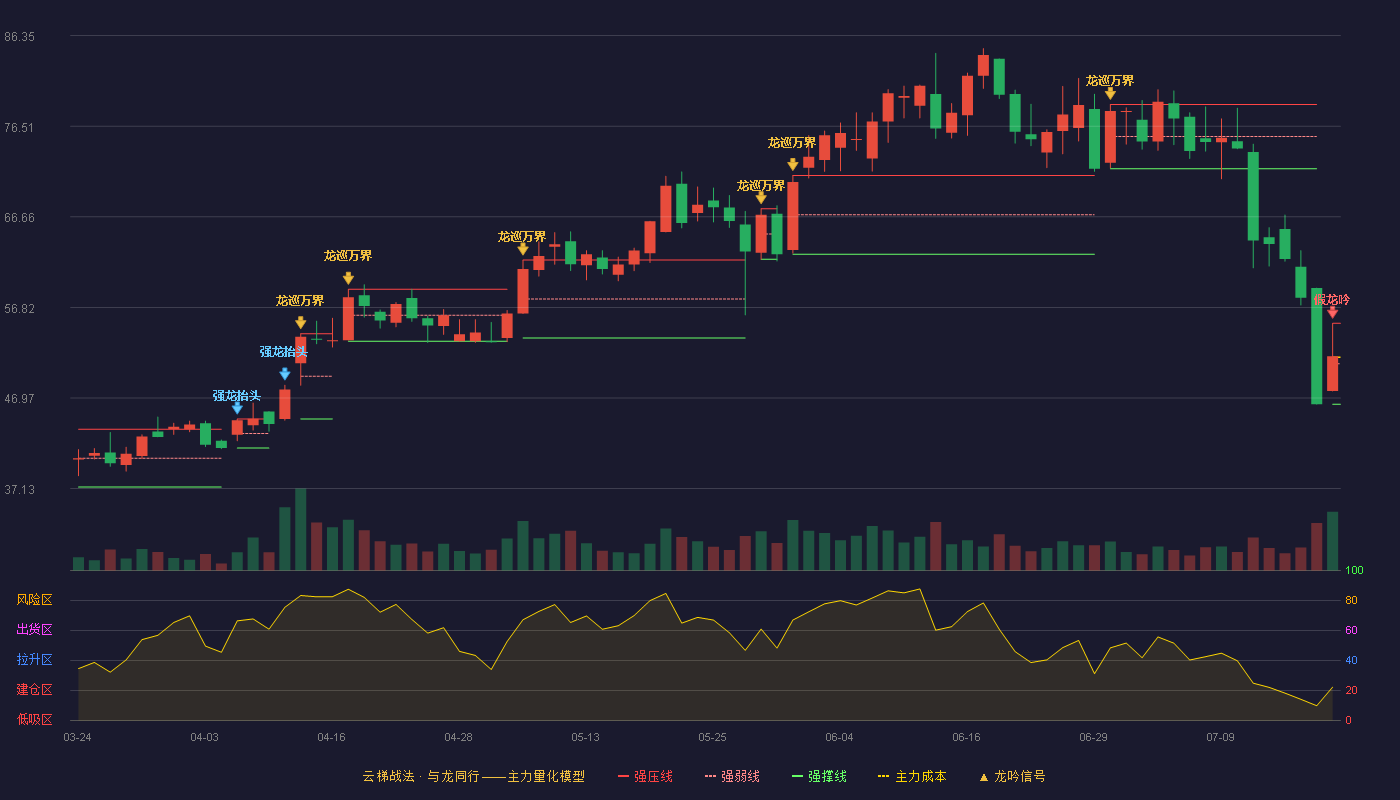Click the 04-28 date label

[458, 737]
